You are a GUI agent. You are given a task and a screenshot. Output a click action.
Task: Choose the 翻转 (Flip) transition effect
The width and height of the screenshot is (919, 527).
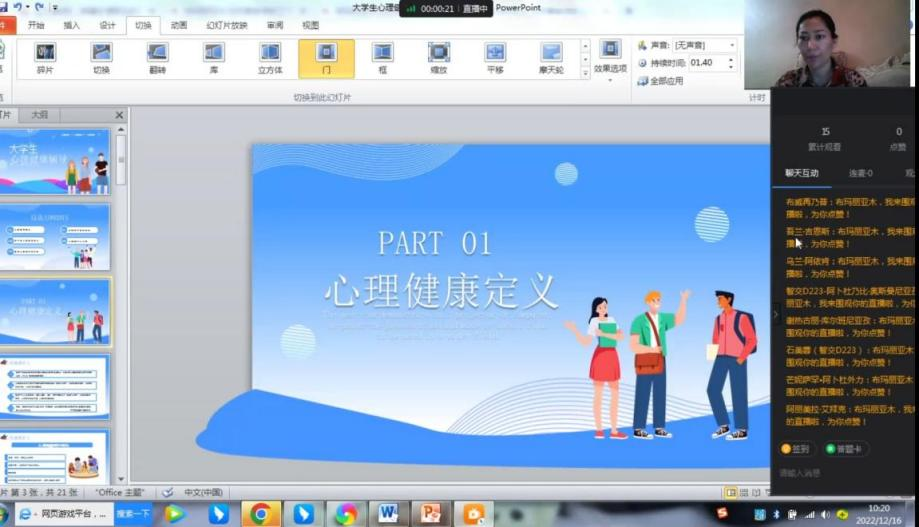coord(157,58)
